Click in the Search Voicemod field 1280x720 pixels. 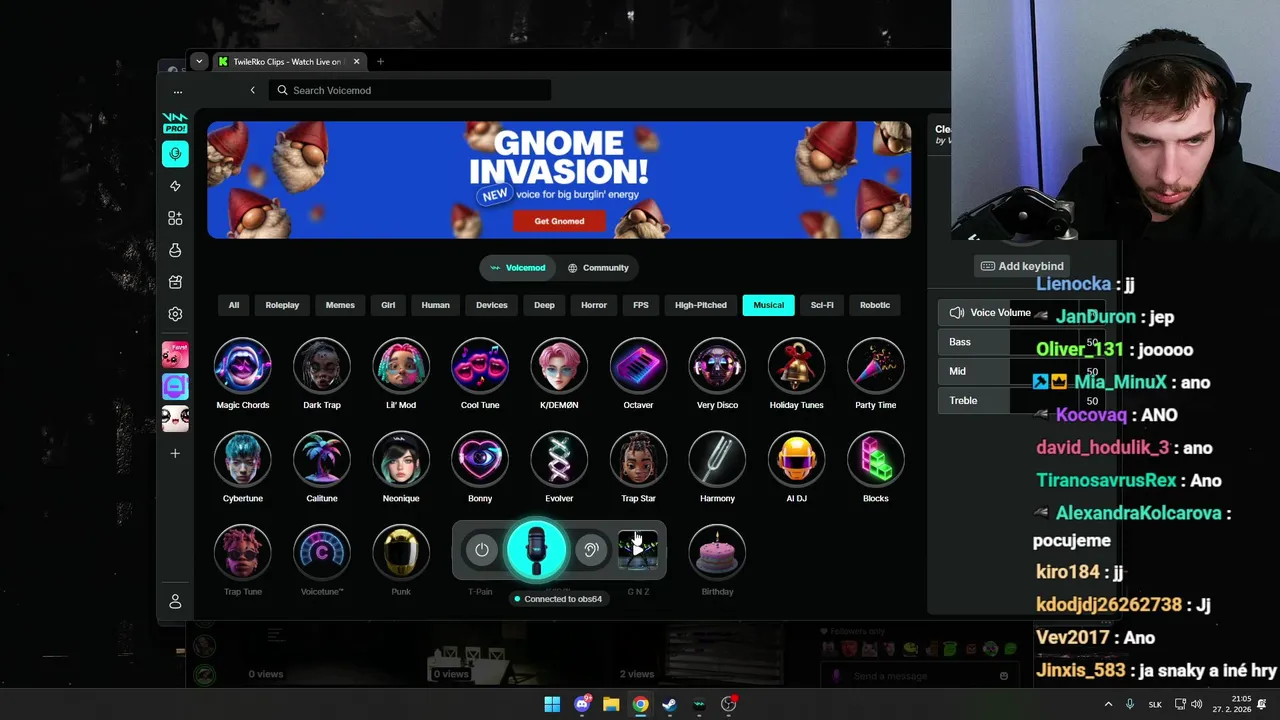point(410,90)
